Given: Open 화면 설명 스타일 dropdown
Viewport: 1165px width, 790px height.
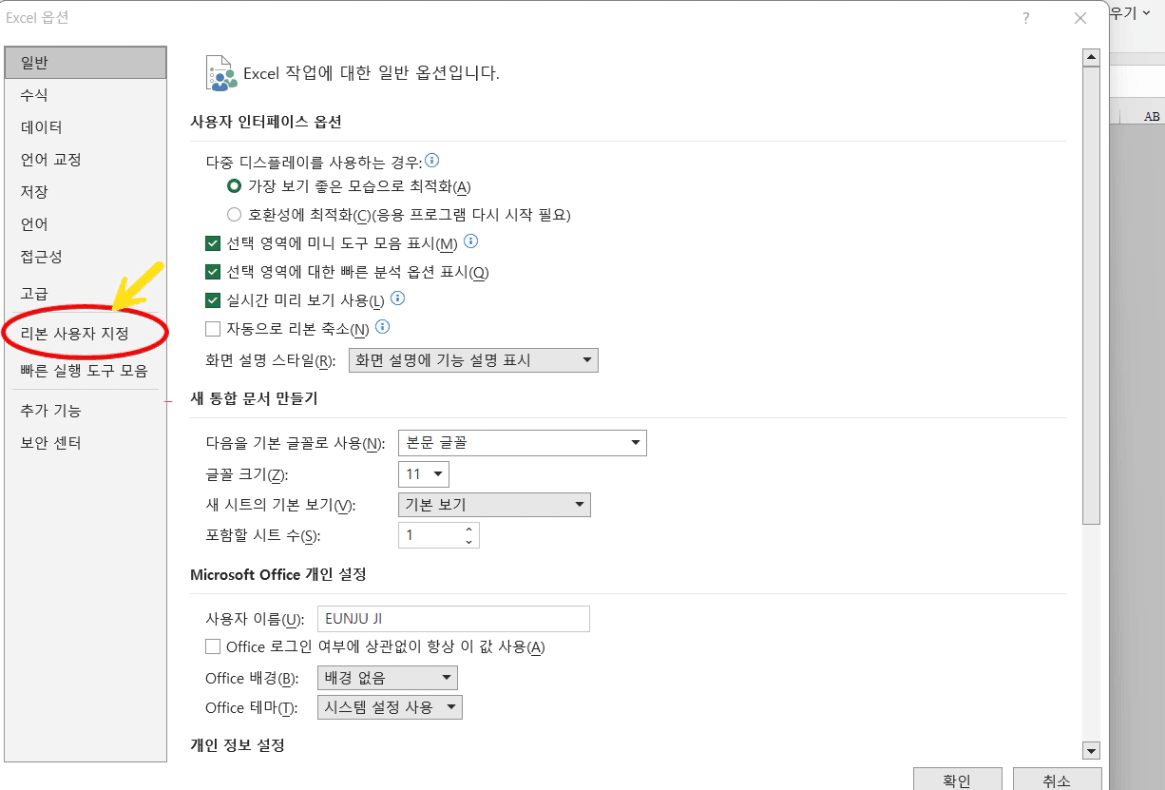Looking at the screenshot, I should (473, 360).
